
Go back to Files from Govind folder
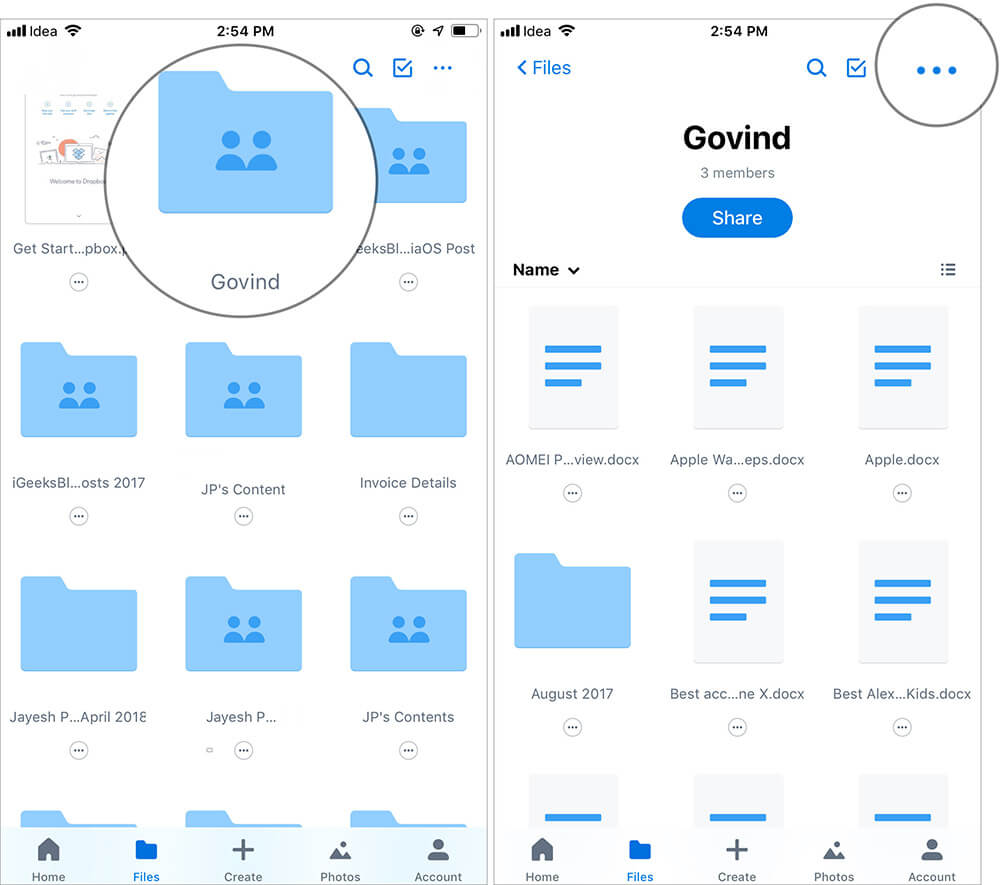[x=543, y=68]
